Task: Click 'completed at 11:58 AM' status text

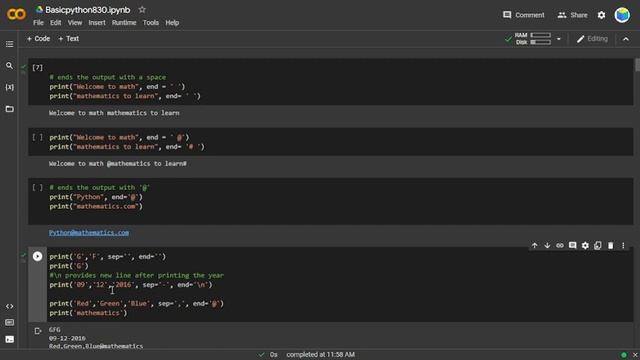Action: click(320, 355)
